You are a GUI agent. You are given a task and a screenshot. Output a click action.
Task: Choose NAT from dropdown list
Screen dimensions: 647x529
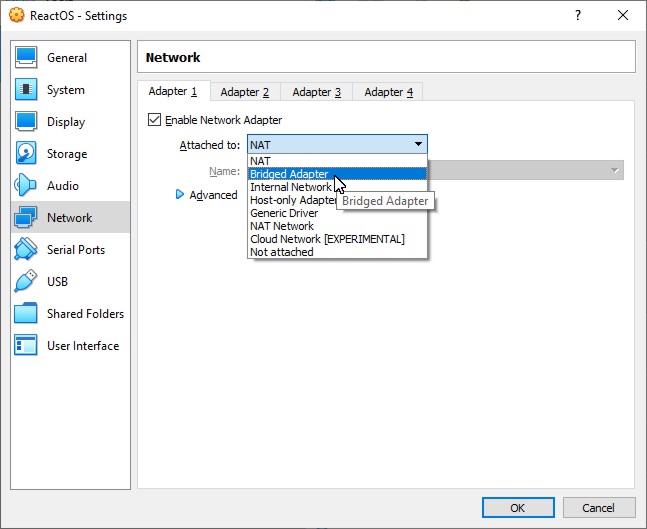click(x=337, y=161)
